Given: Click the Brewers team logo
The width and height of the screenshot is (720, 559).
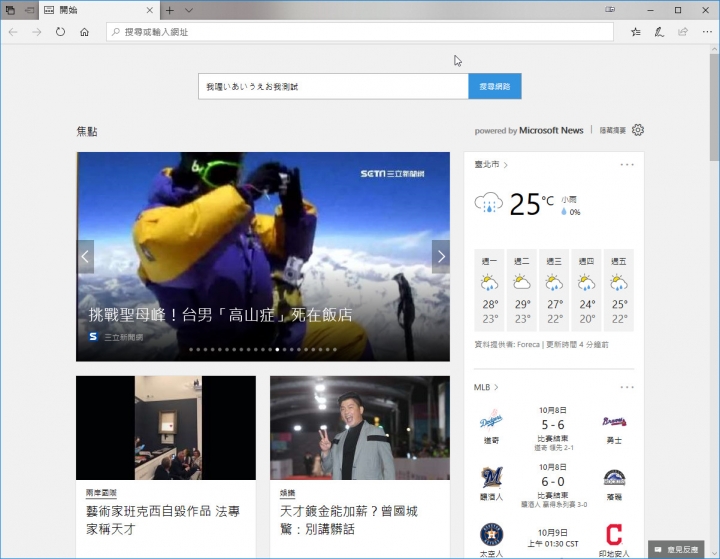Looking at the screenshot, I should click(491, 477).
